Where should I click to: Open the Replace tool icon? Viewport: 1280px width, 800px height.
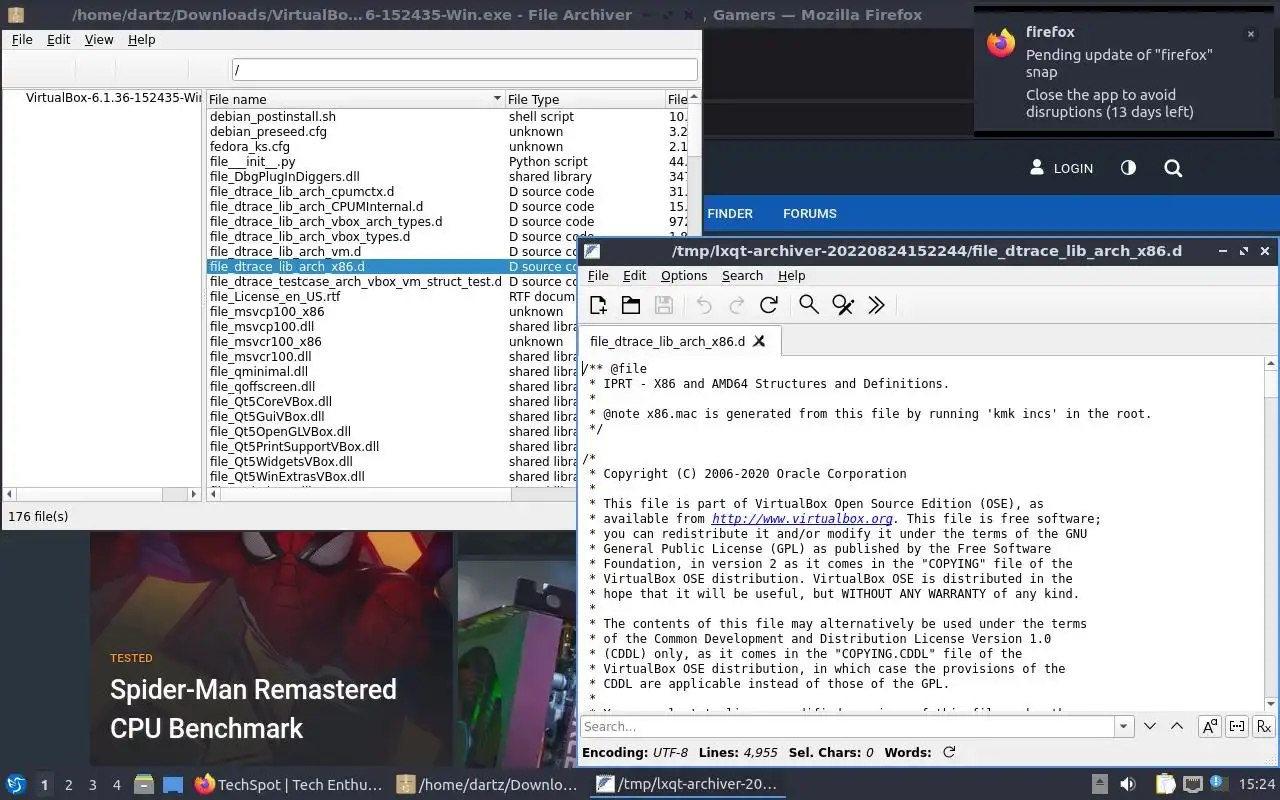click(x=843, y=306)
